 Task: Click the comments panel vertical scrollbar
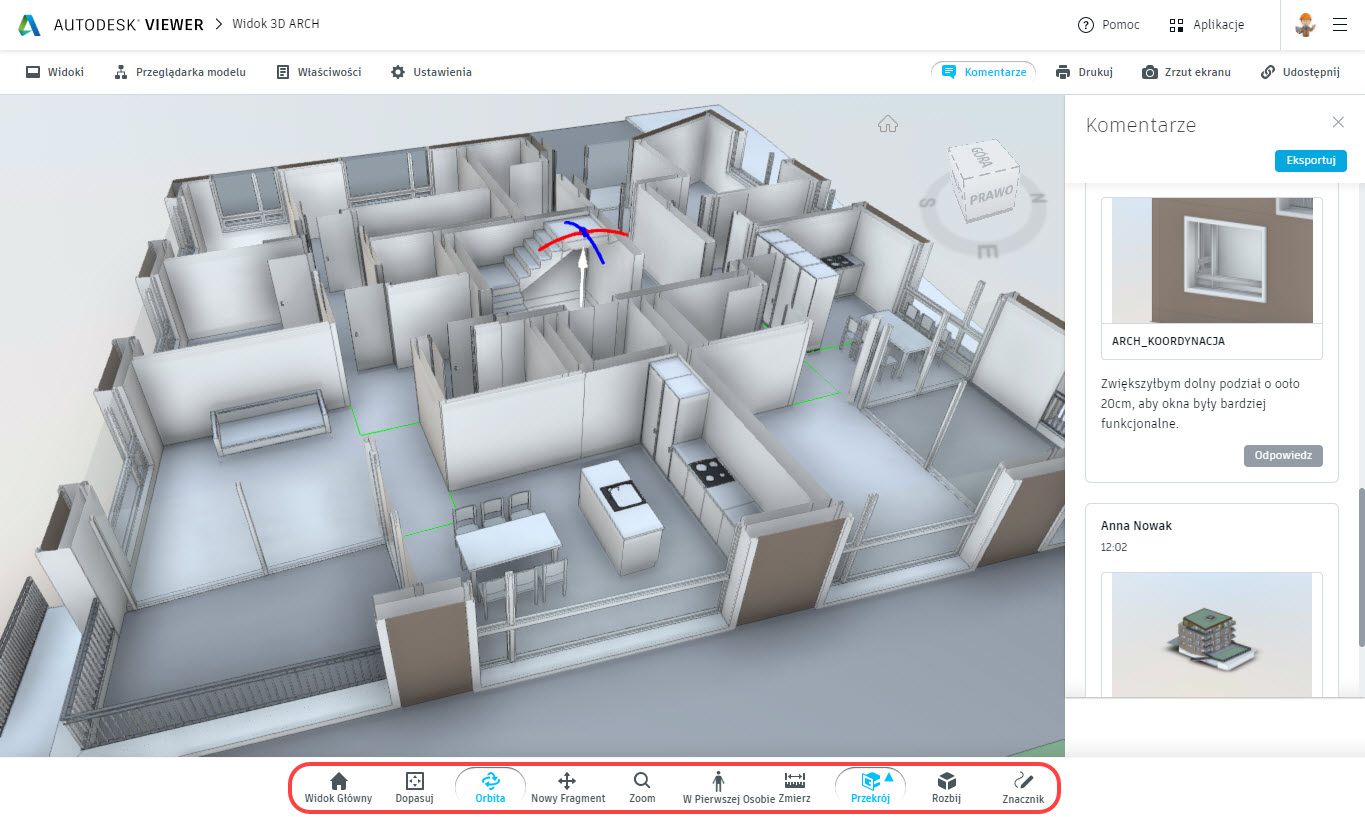[x=1360, y=565]
